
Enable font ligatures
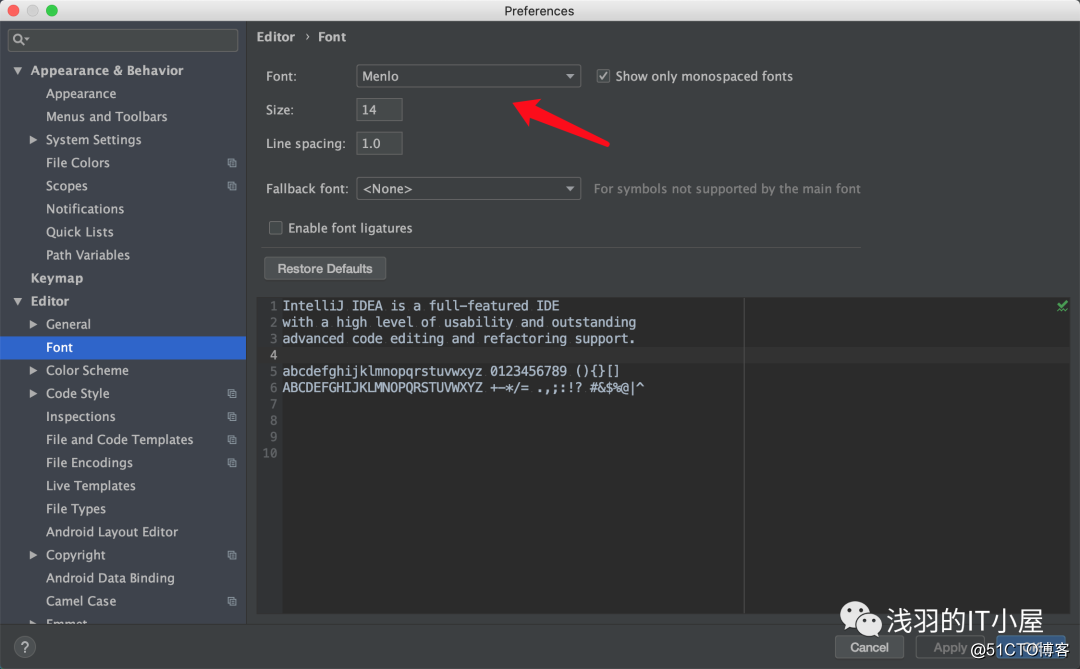coord(275,228)
